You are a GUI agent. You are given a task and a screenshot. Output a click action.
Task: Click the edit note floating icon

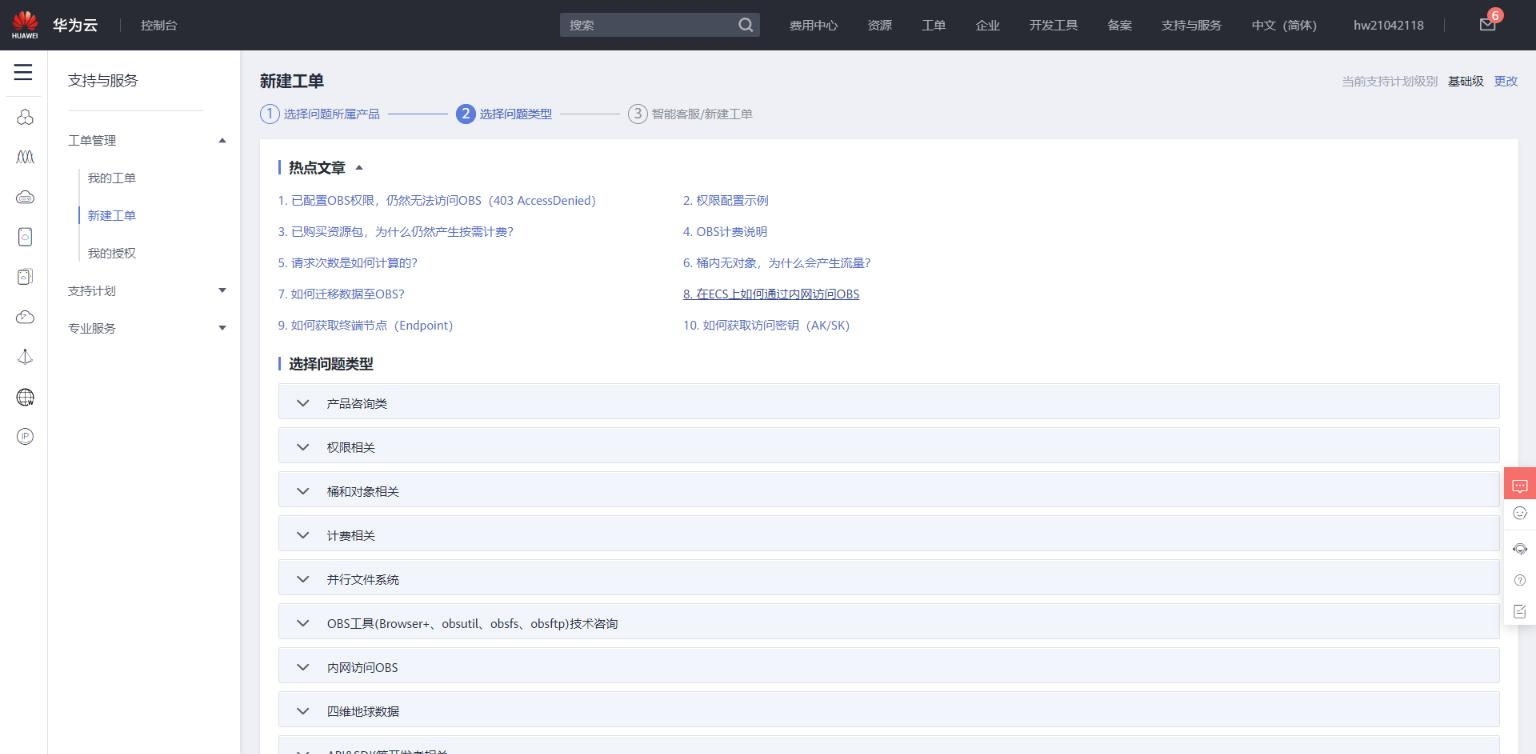click(x=1520, y=611)
